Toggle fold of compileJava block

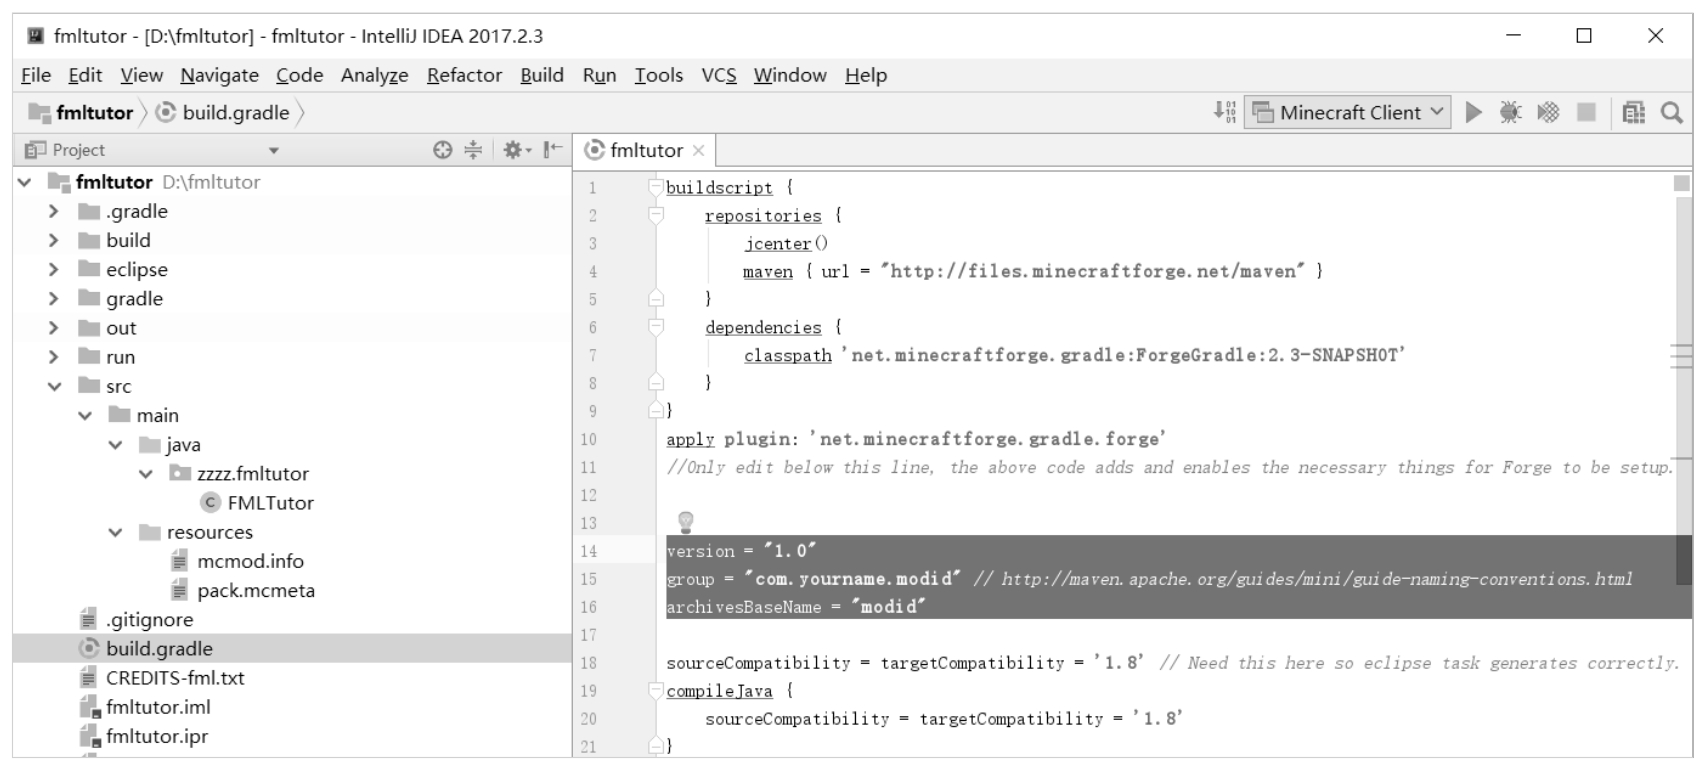[x=655, y=691]
